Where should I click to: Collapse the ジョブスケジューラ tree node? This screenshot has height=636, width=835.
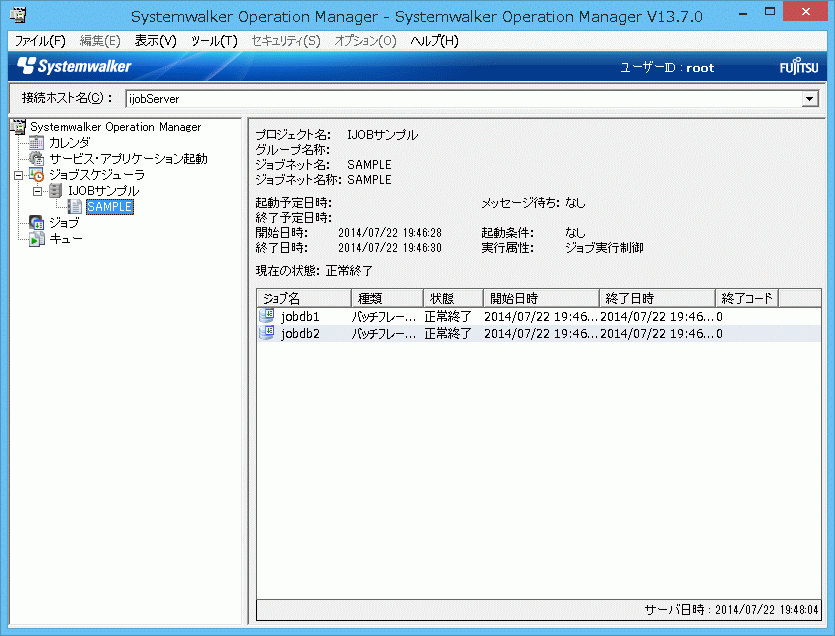click(x=18, y=175)
